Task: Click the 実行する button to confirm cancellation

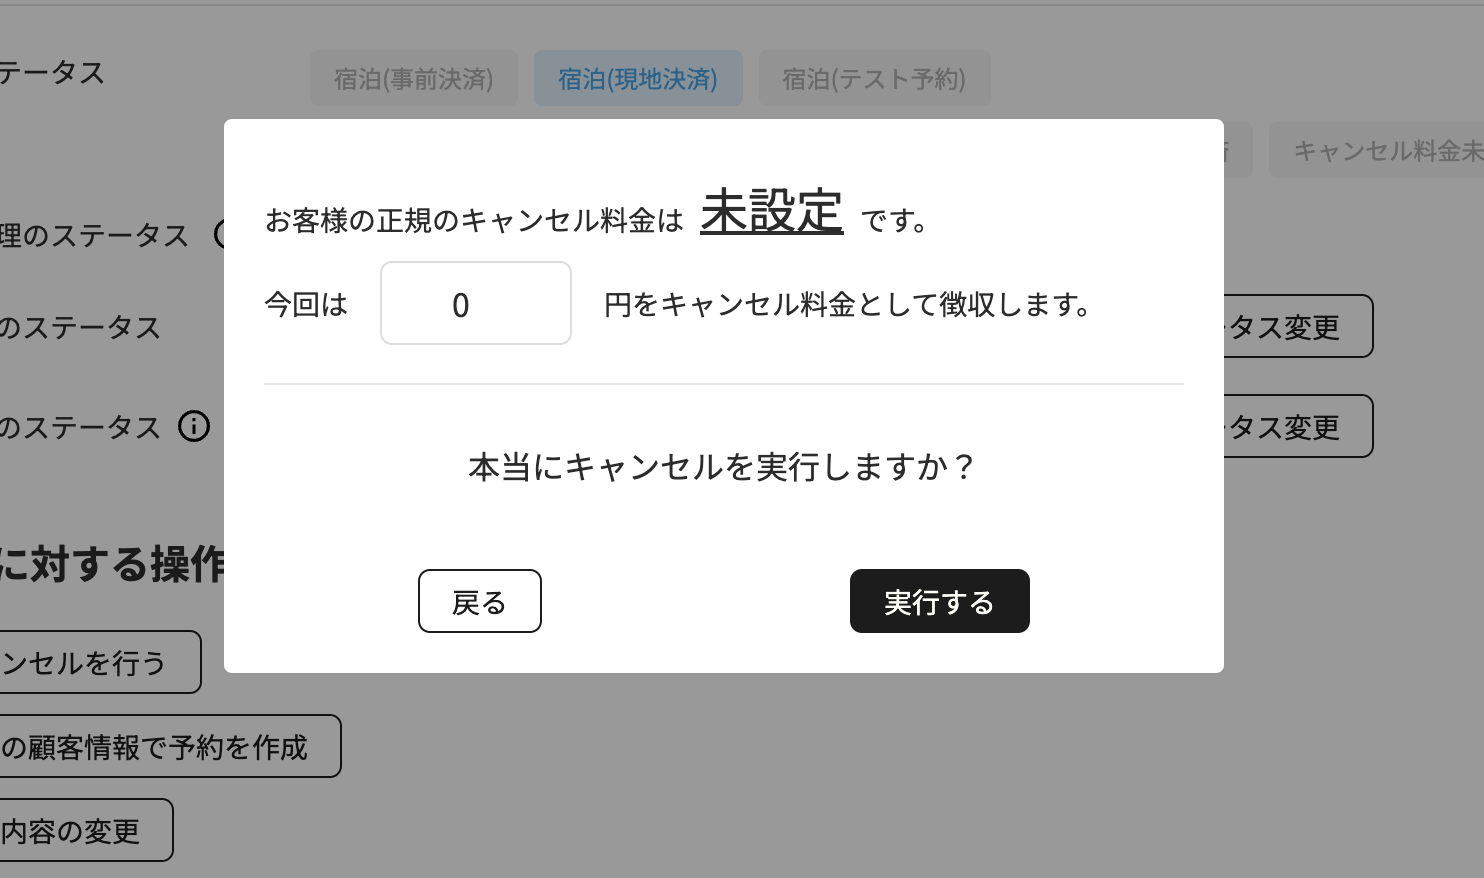Action: 938,601
